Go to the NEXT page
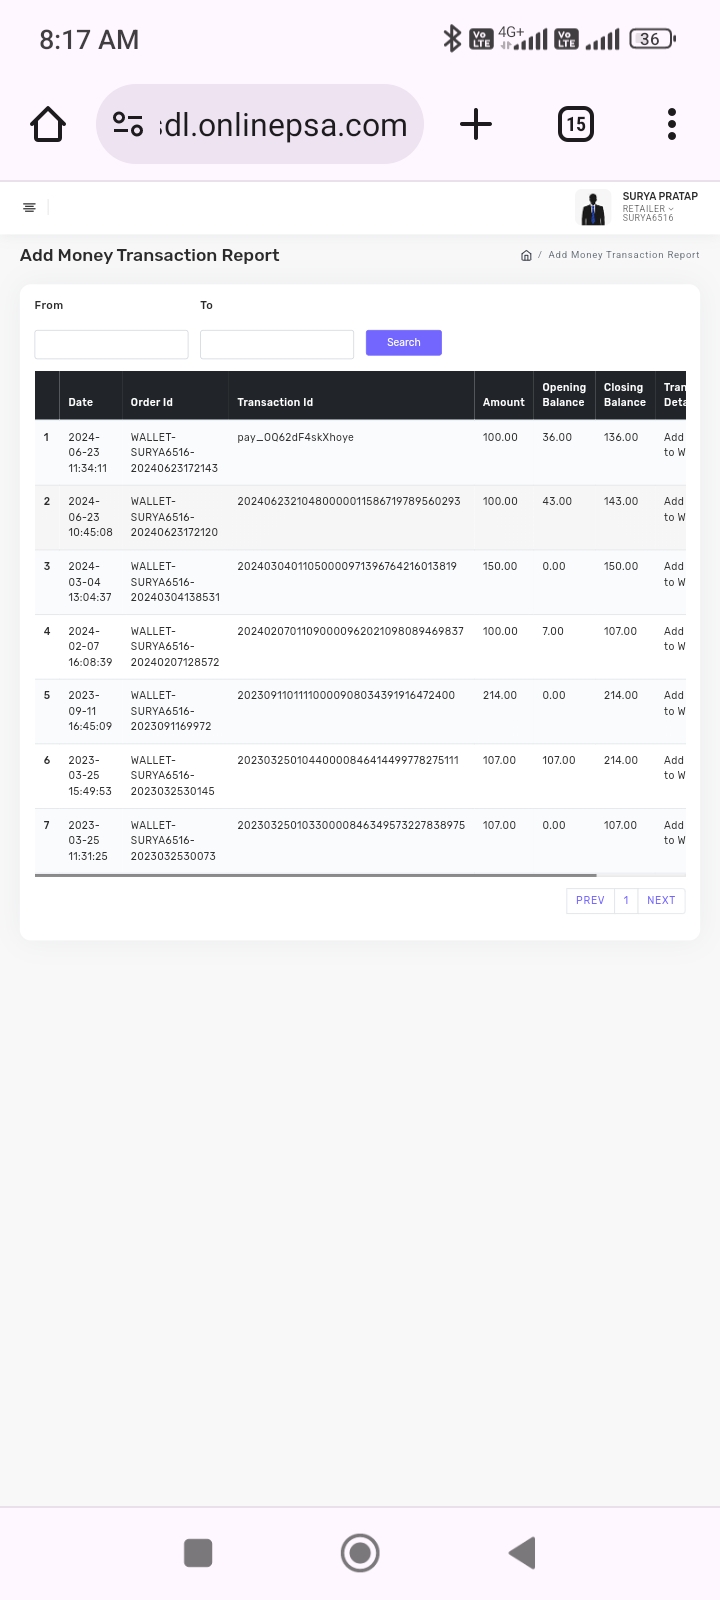 pos(661,901)
